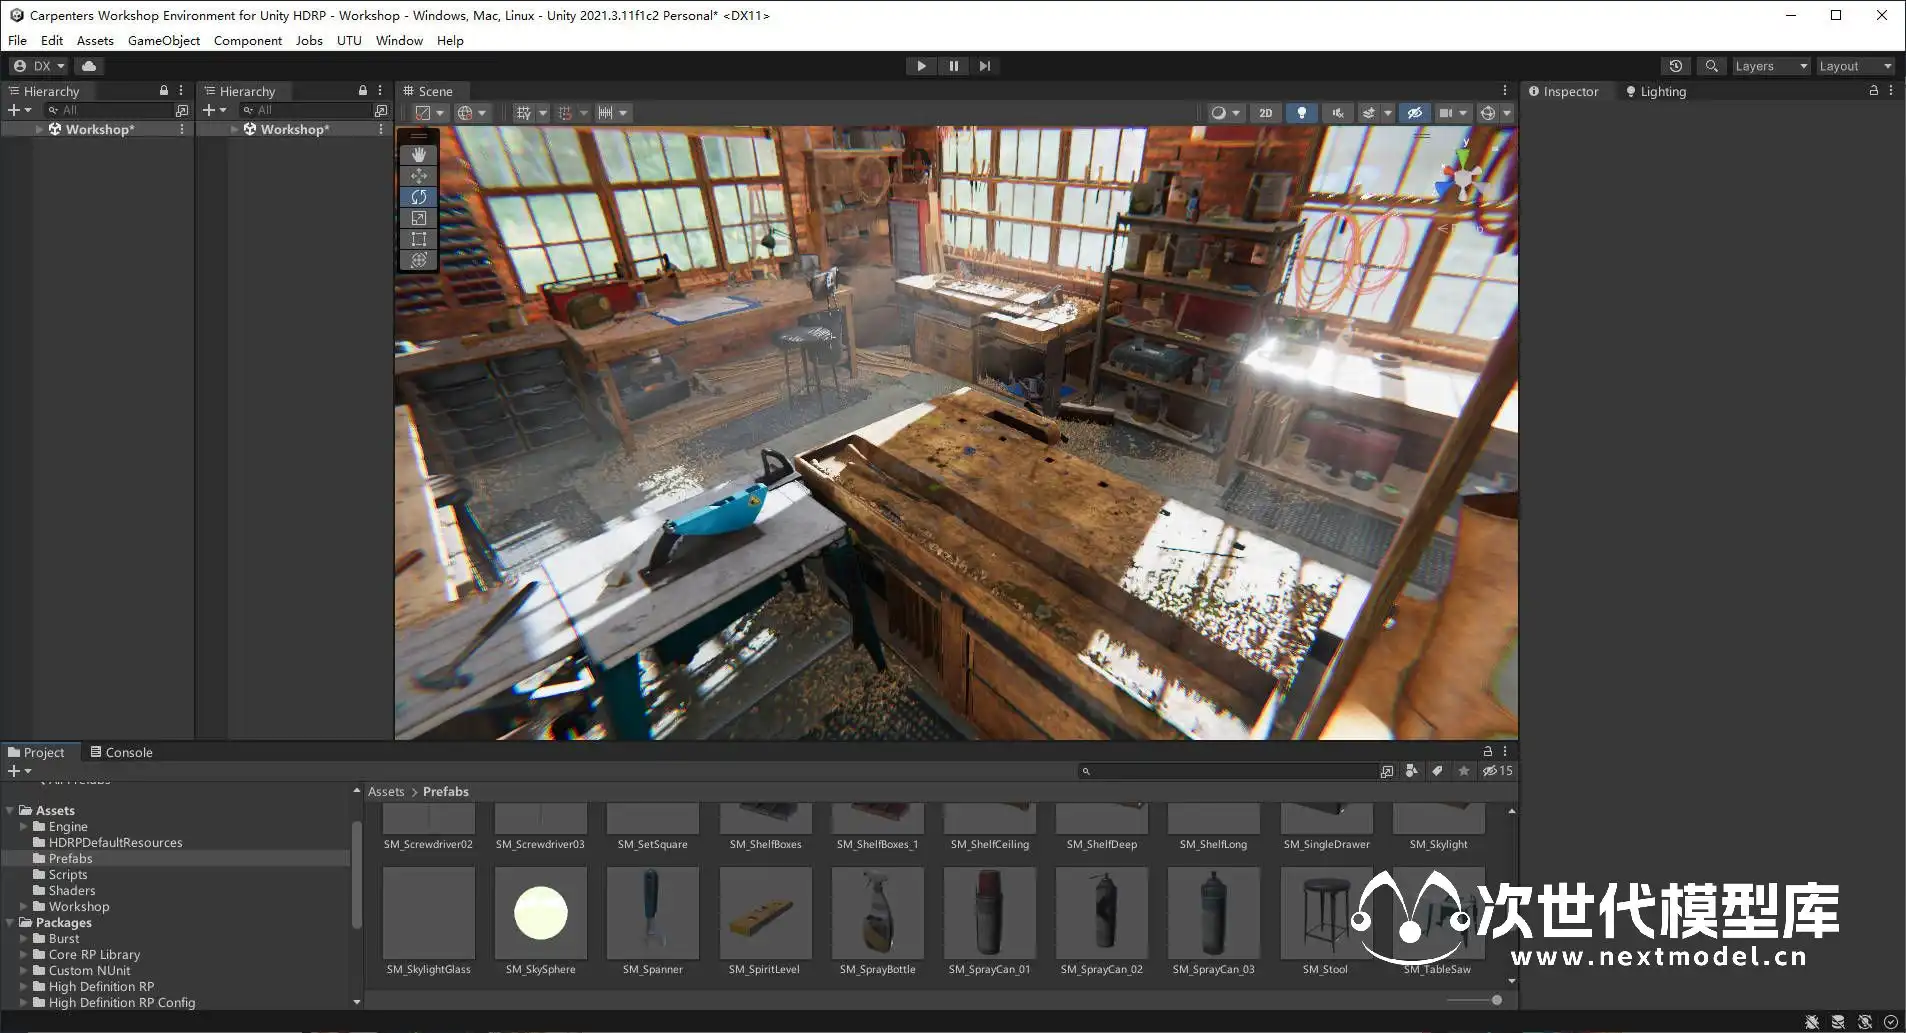Expand the Engine folder in Assets

24,827
